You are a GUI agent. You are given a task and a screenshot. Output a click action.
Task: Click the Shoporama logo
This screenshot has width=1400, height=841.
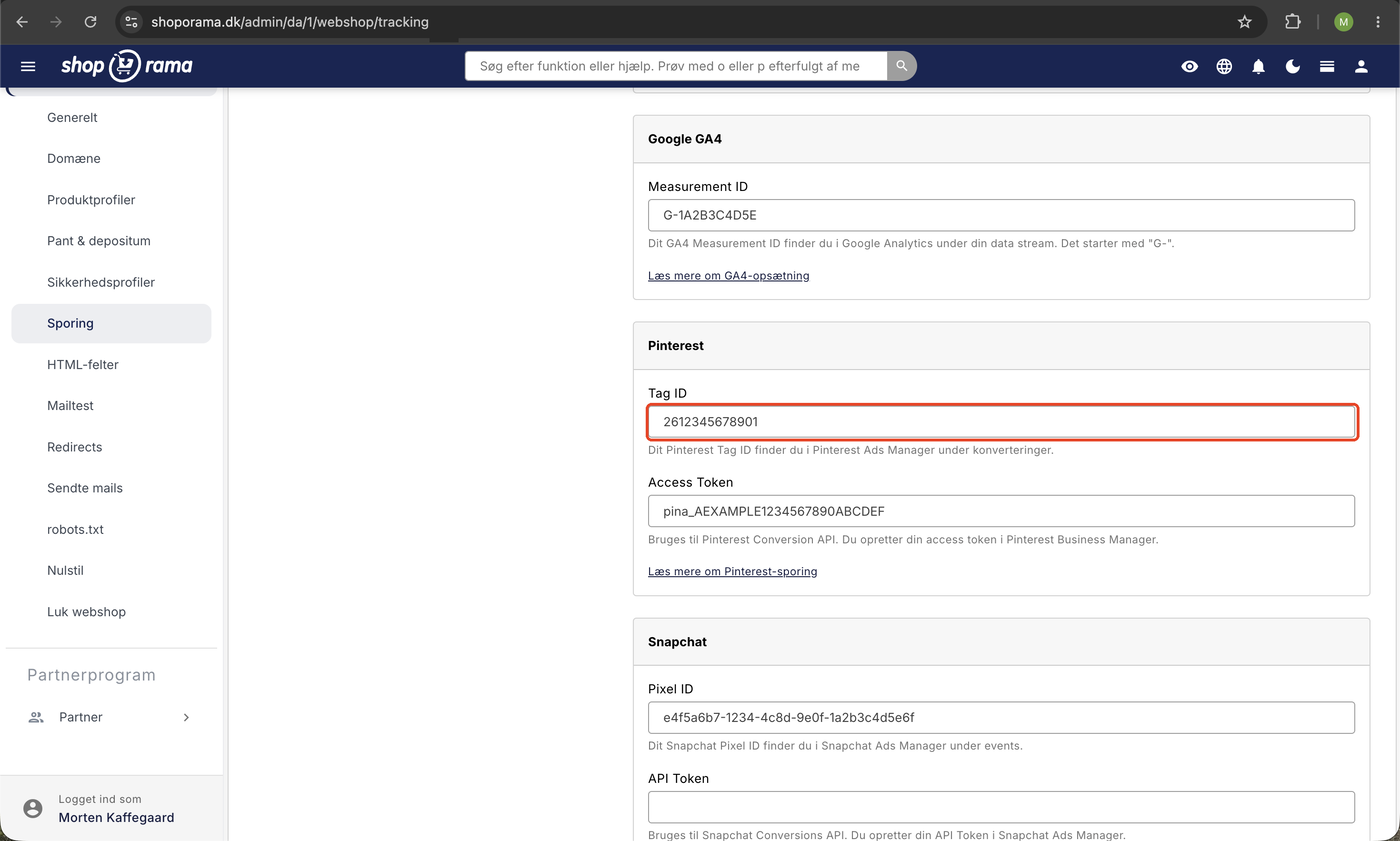(127, 66)
